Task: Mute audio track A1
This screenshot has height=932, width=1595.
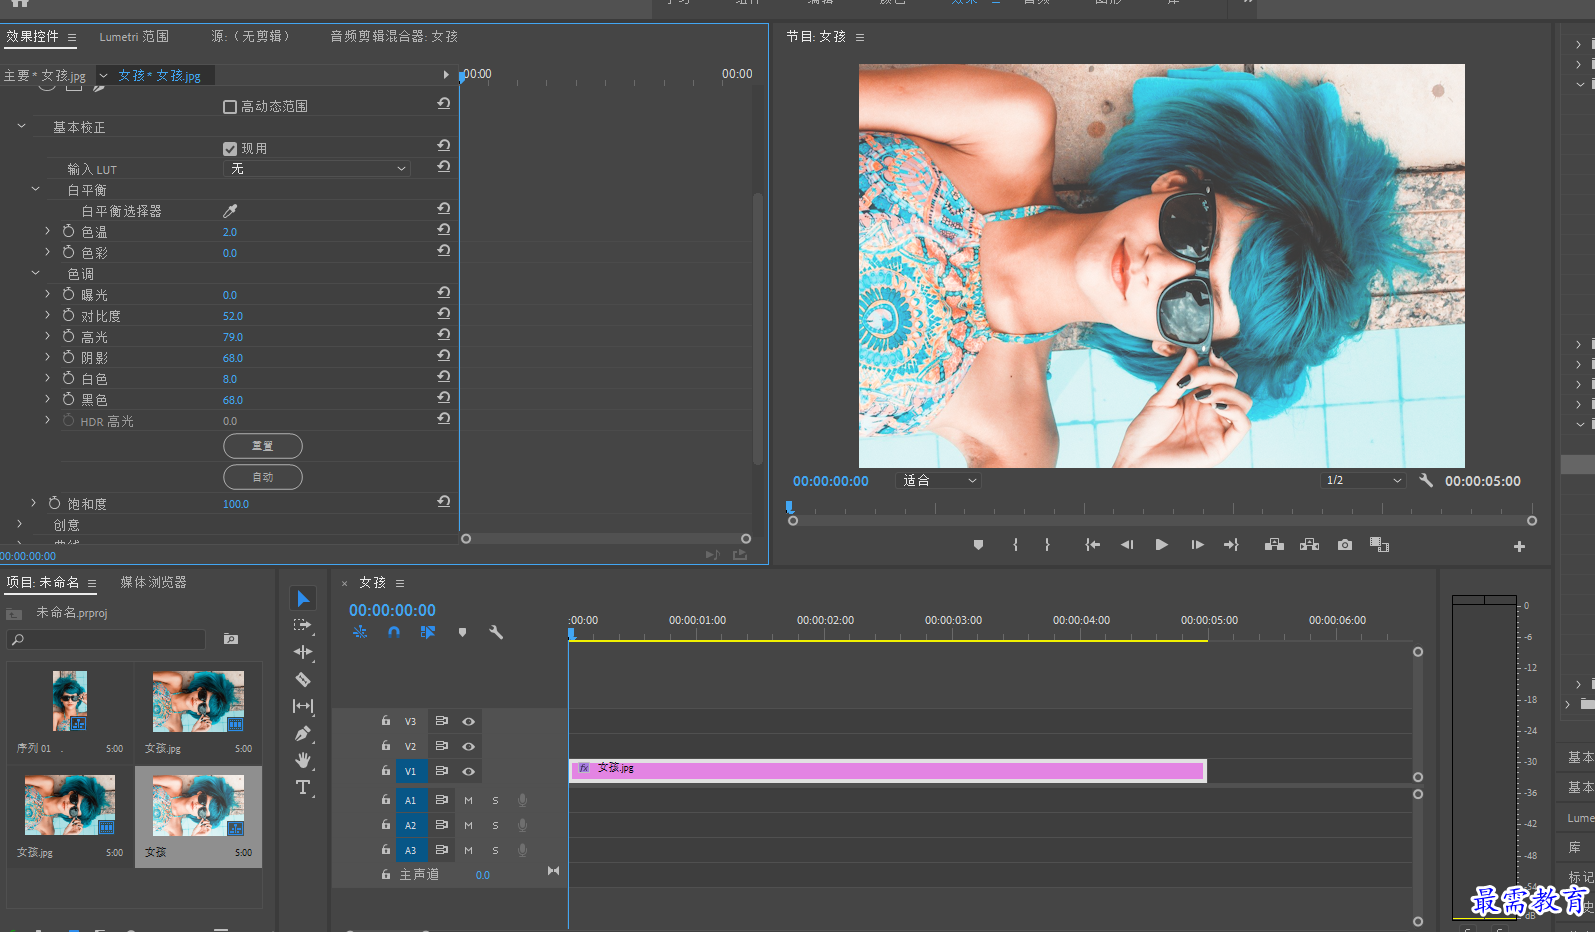Action: [x=468, y=800]
